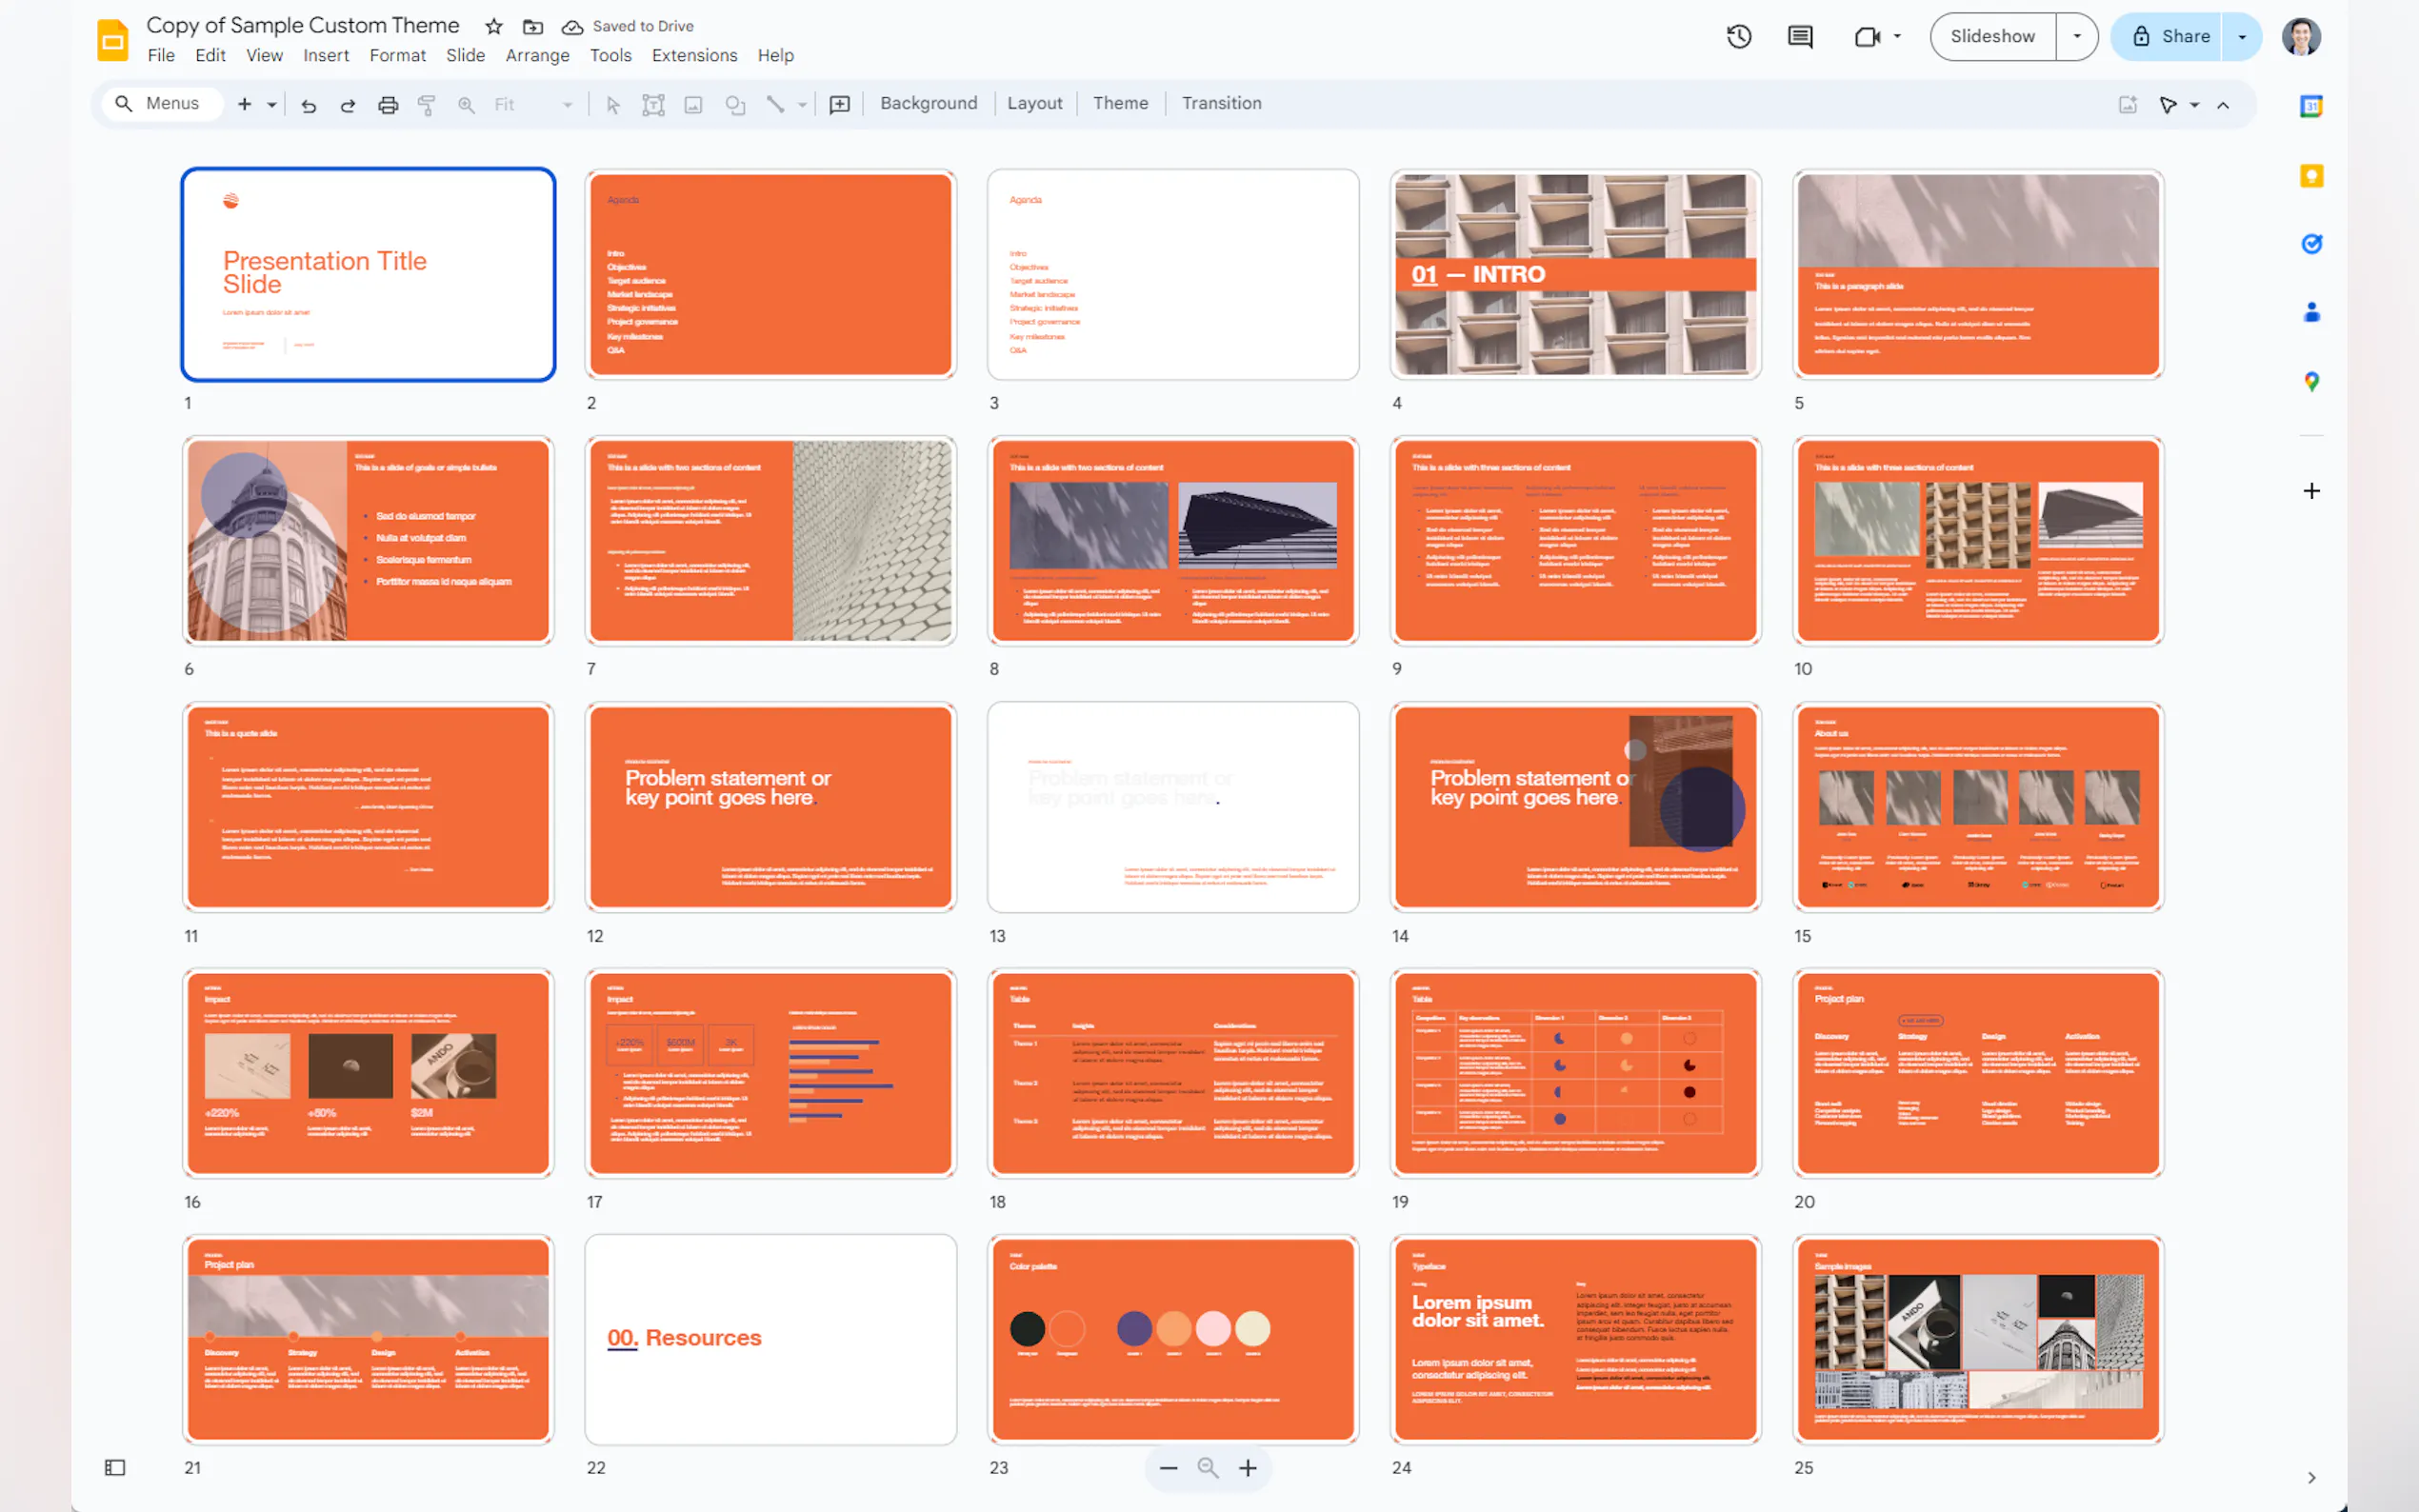Open the Insert image tool
Screen dimensions: 2419x1512
pos(694,103)
